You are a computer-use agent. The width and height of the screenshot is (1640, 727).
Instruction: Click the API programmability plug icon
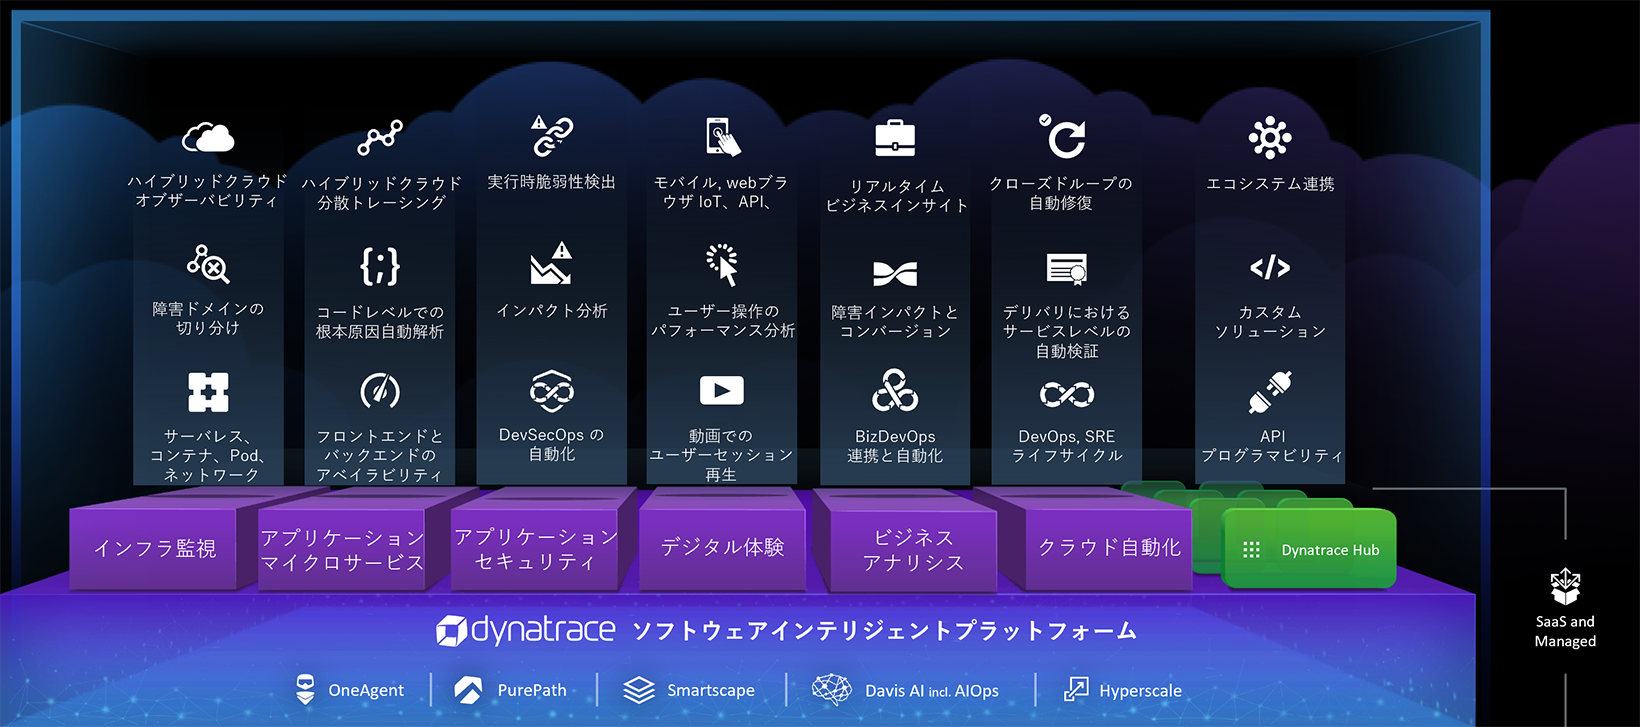(1270, 392)
